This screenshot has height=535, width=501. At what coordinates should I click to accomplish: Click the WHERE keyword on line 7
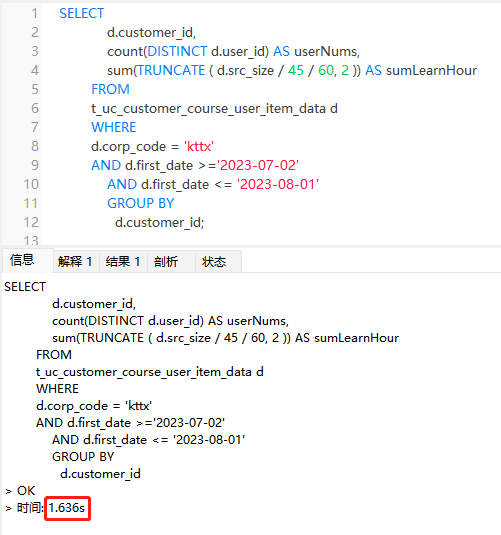point(114,128)
